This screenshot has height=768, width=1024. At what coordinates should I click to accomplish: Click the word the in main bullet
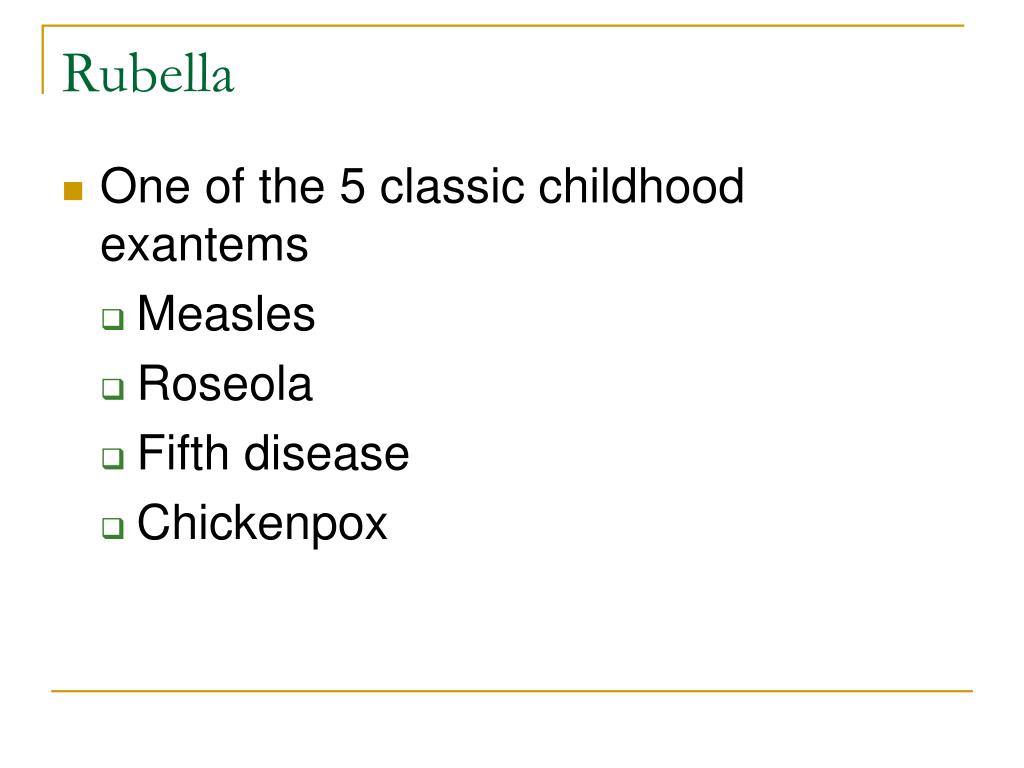291,186
